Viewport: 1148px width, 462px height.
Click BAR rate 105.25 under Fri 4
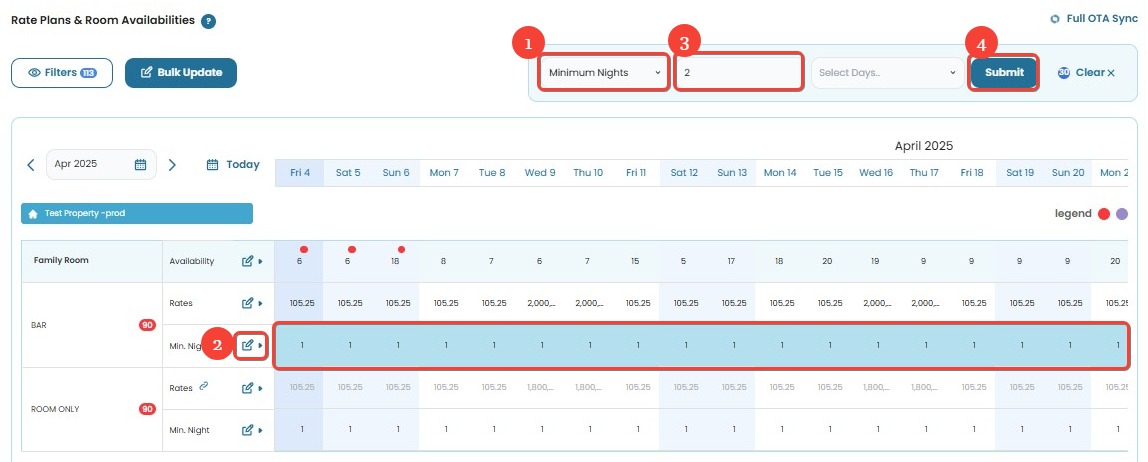click(300, 302)
